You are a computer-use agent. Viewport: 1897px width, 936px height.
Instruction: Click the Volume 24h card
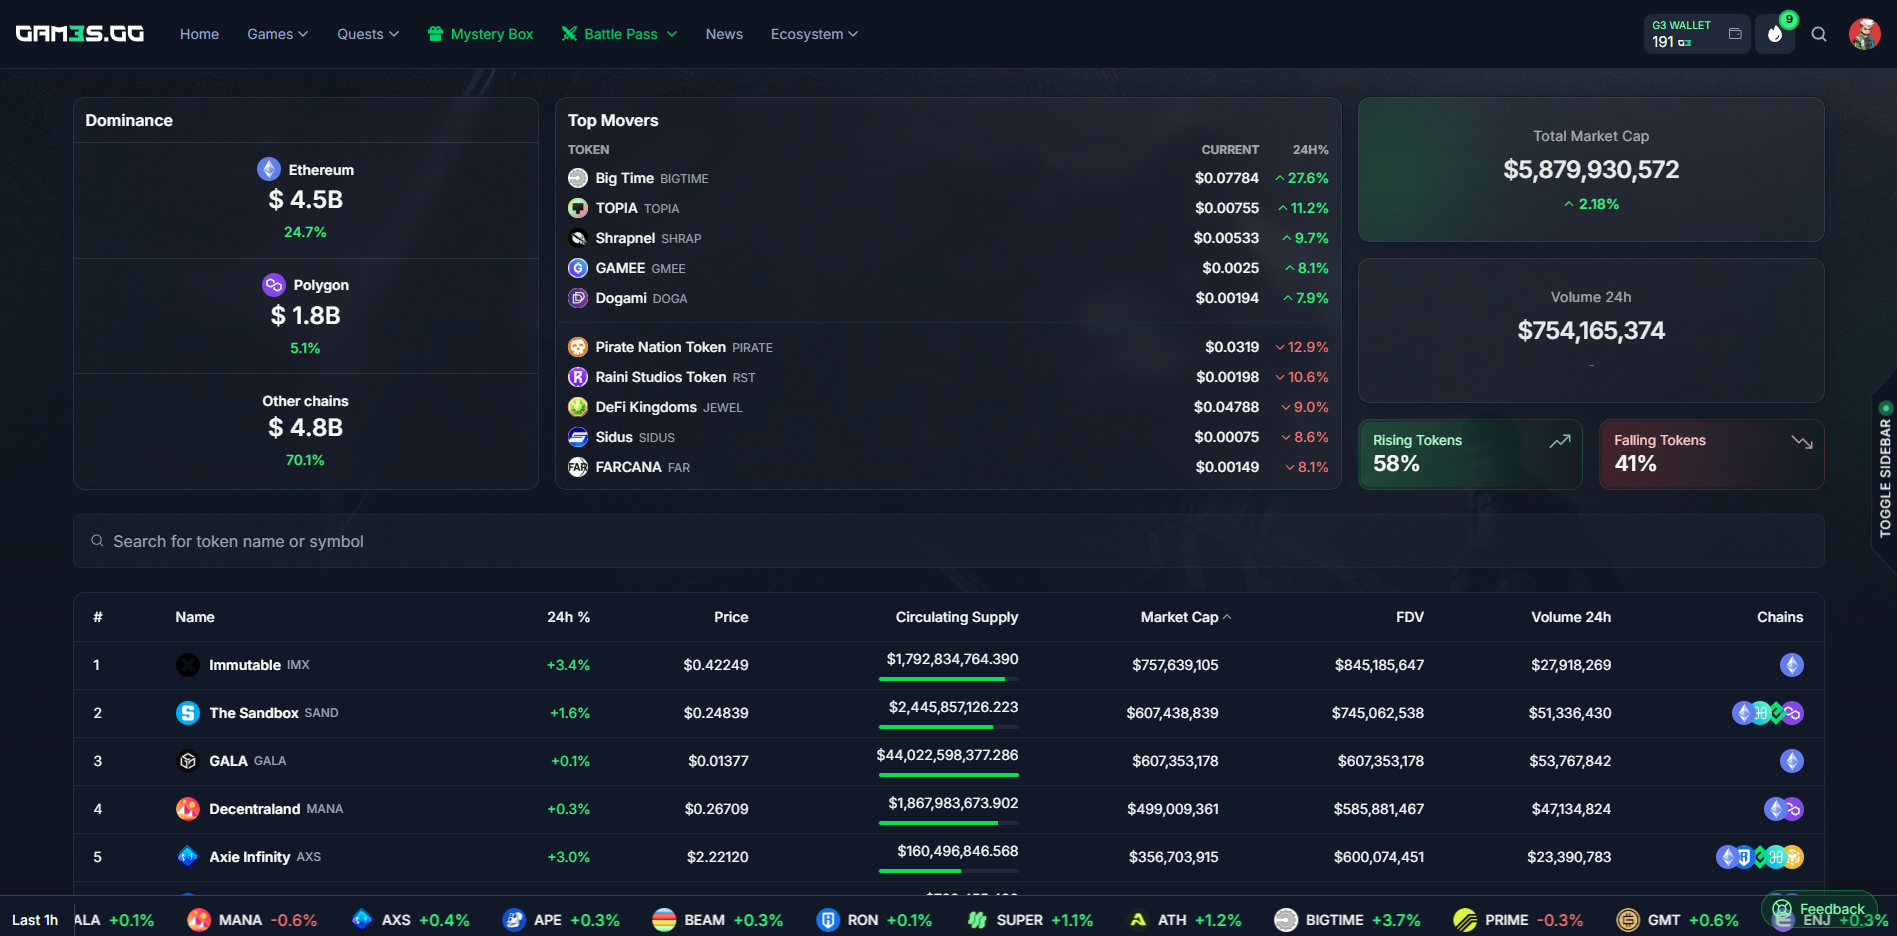1591,331
